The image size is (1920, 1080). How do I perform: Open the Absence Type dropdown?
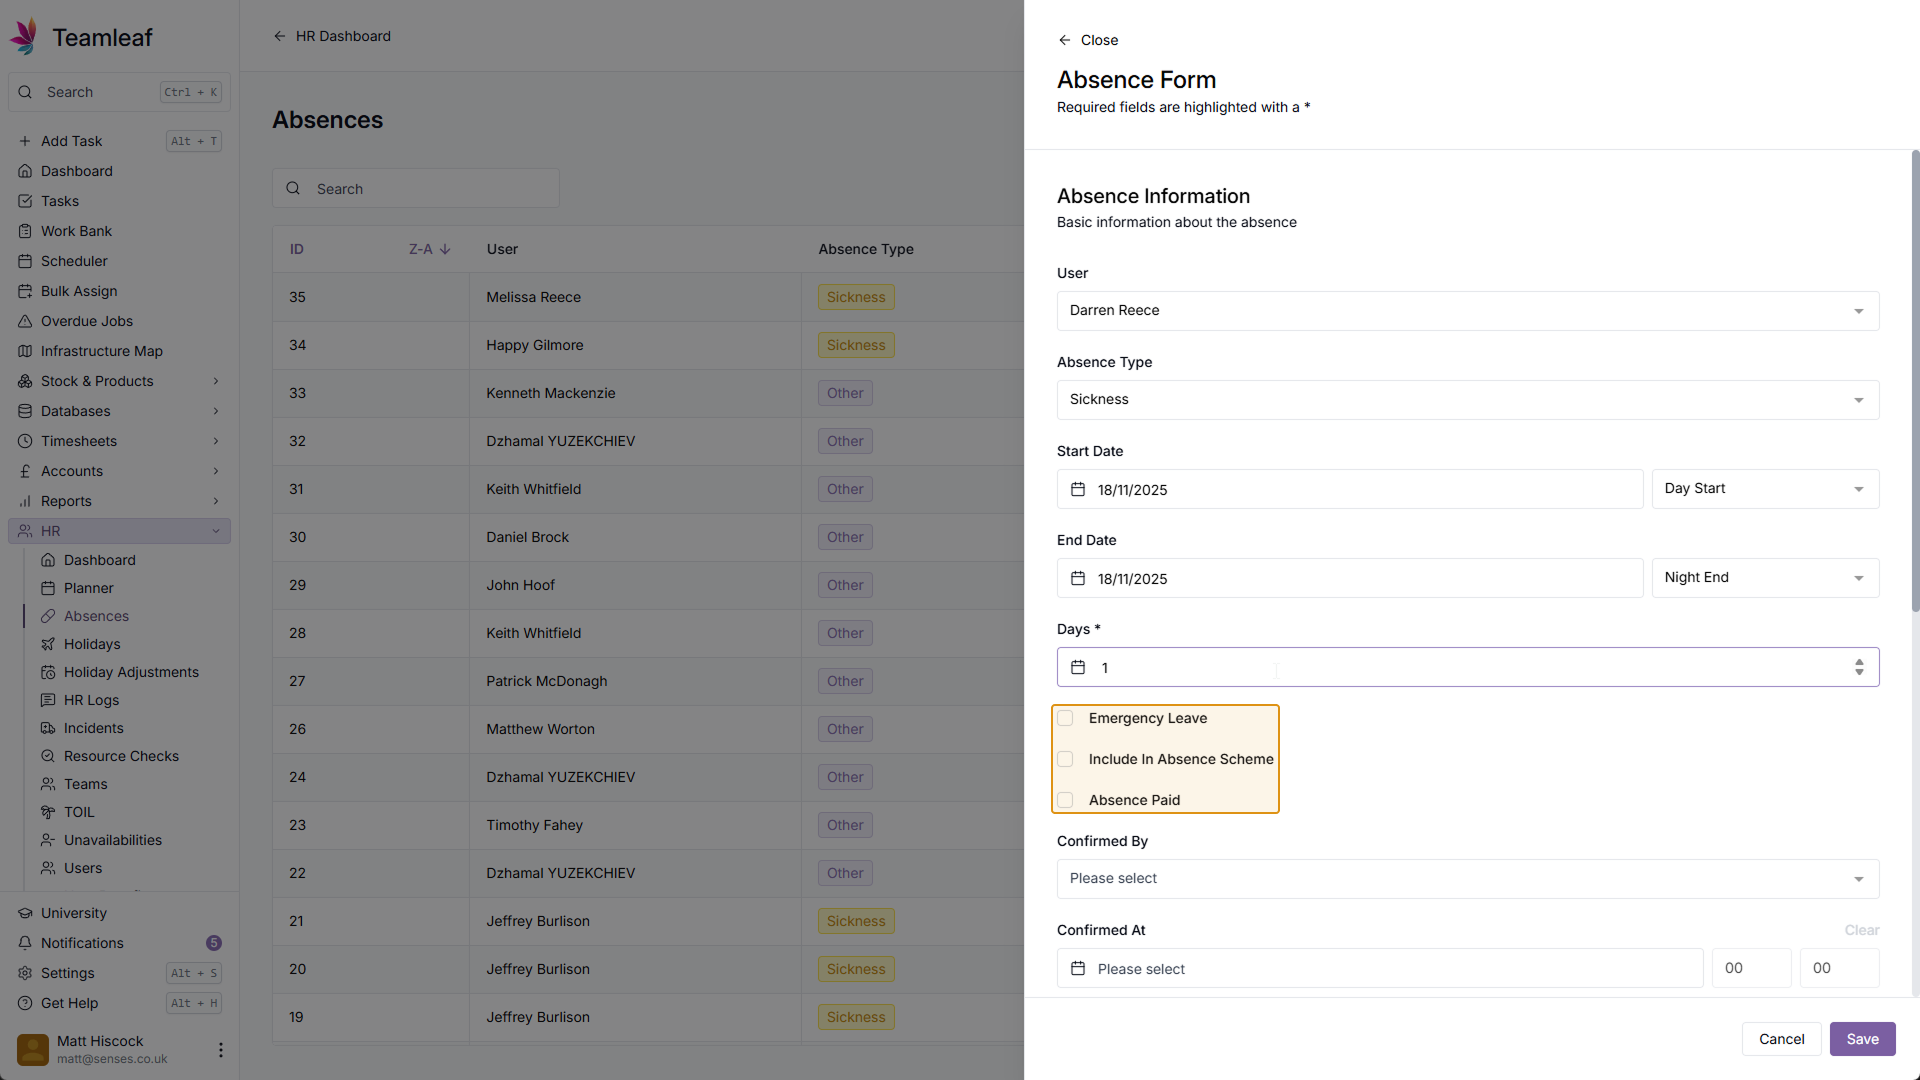1467,400
